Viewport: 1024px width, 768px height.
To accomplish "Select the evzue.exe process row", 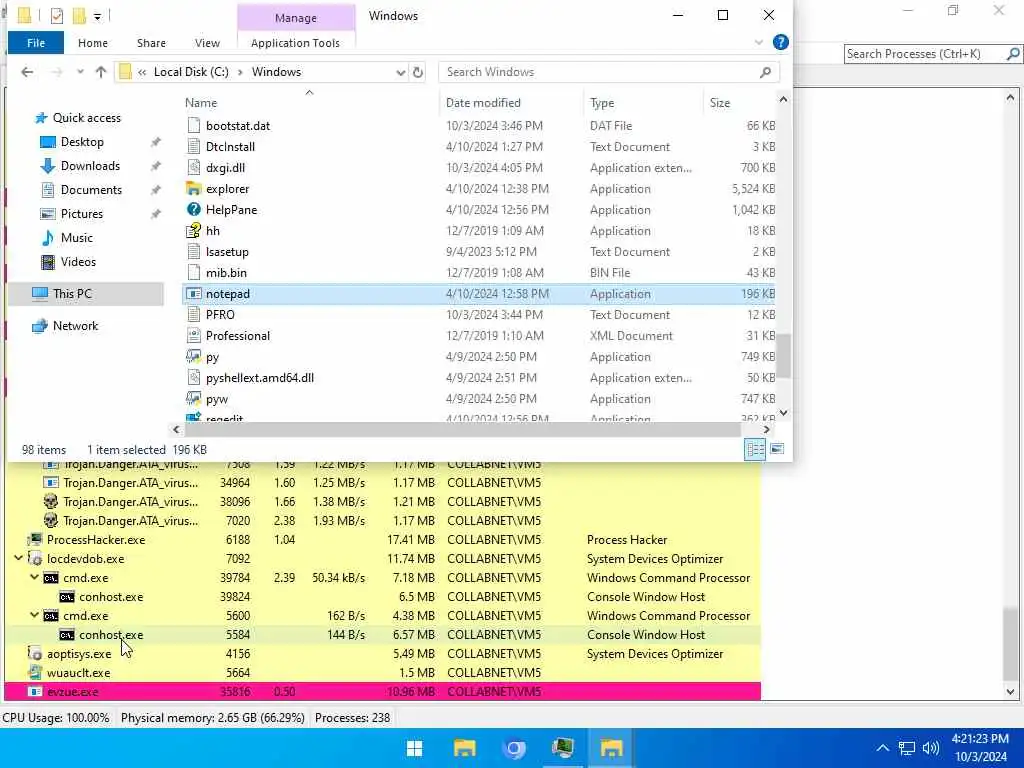I will pyautogui.click(x=383, y=692).
